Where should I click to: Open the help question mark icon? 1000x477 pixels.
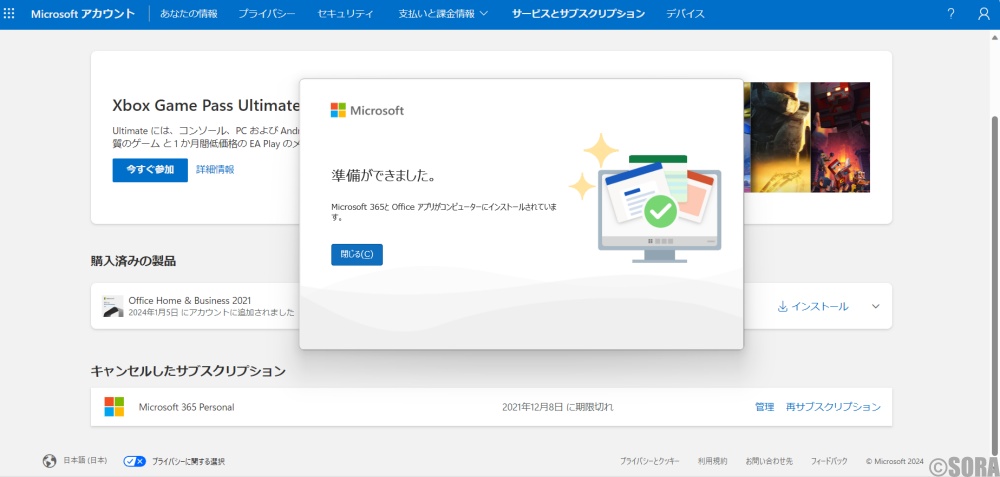(951, 13)
